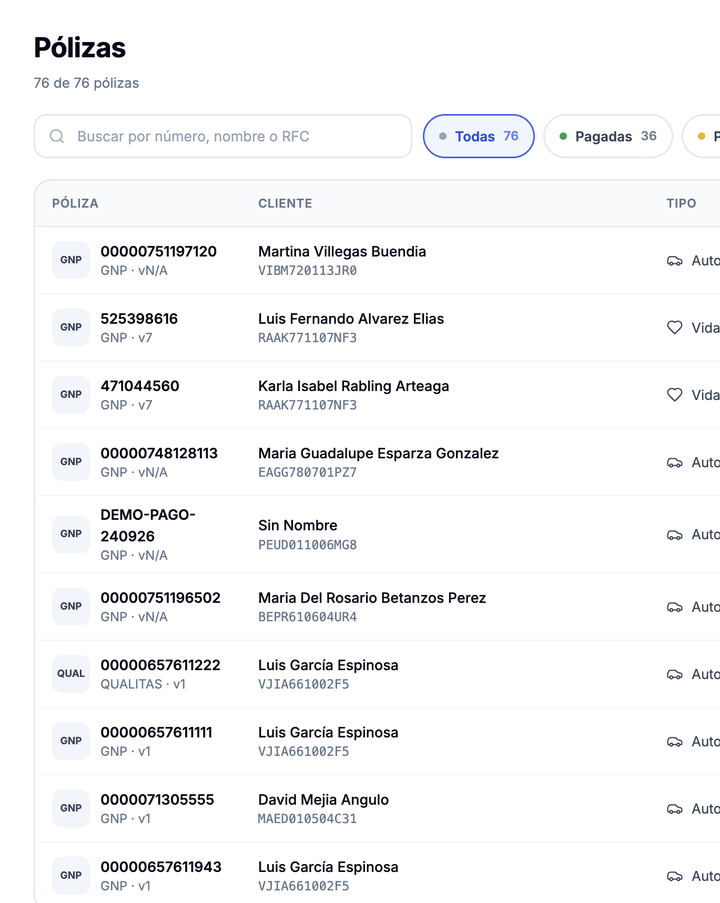Viewport: 720px width, 903px height.
Task: Click heart icon in Luis Fernando Alvarez row
Action: [x=674, y=328]
